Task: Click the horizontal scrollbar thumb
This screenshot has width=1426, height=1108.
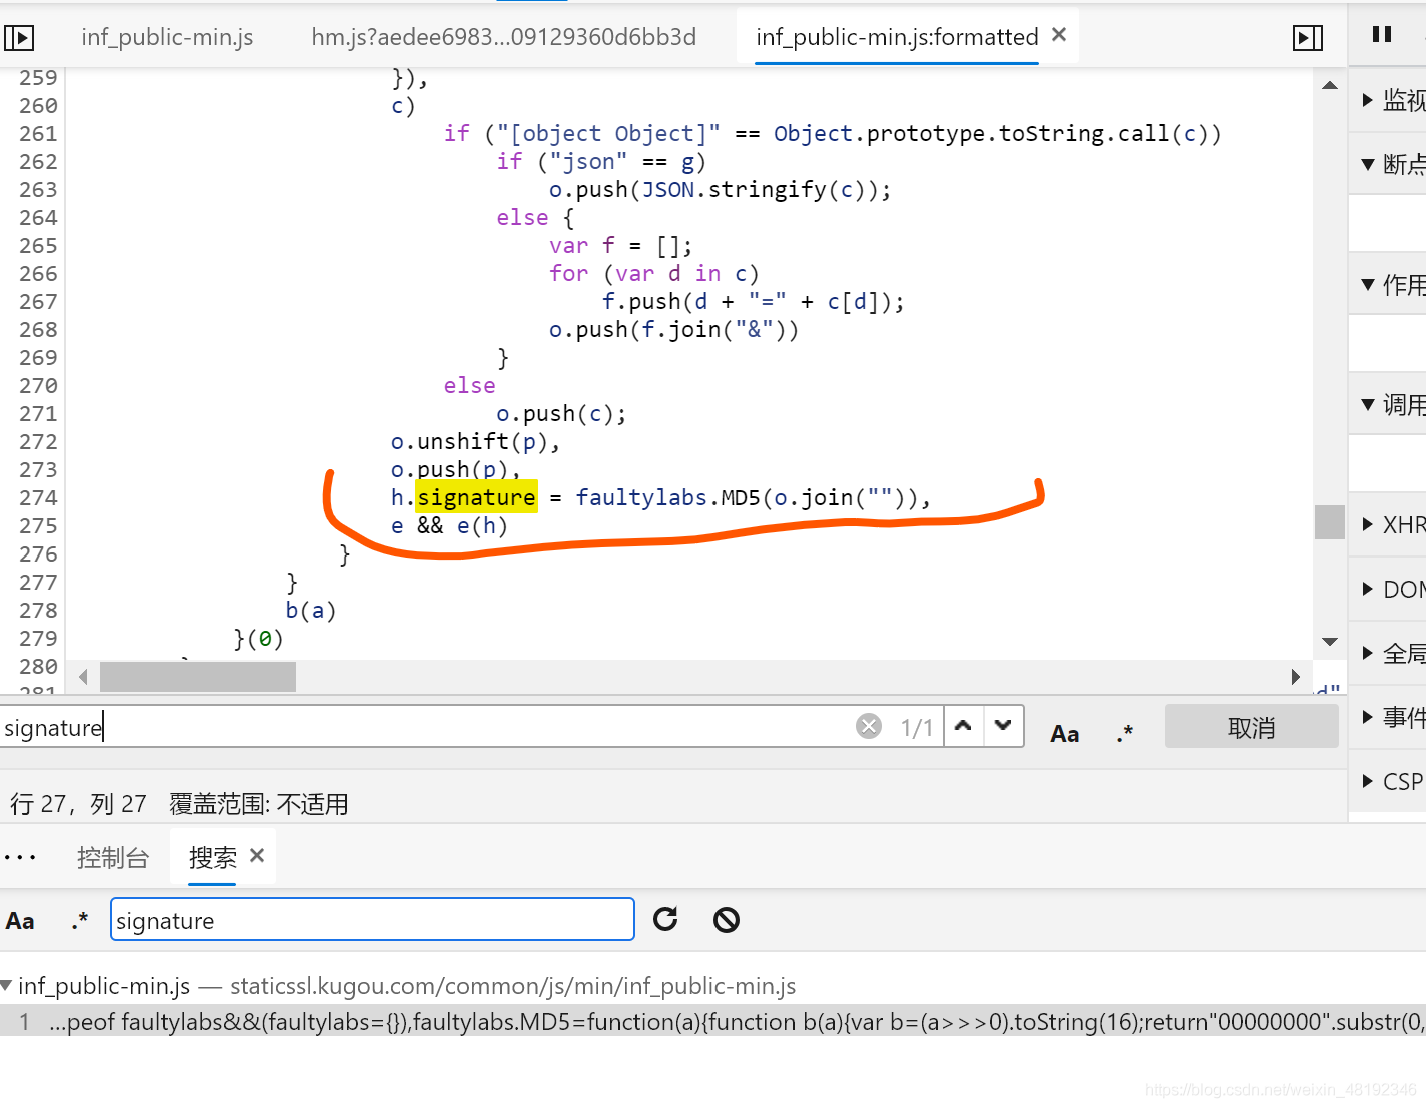Action: 198,677
